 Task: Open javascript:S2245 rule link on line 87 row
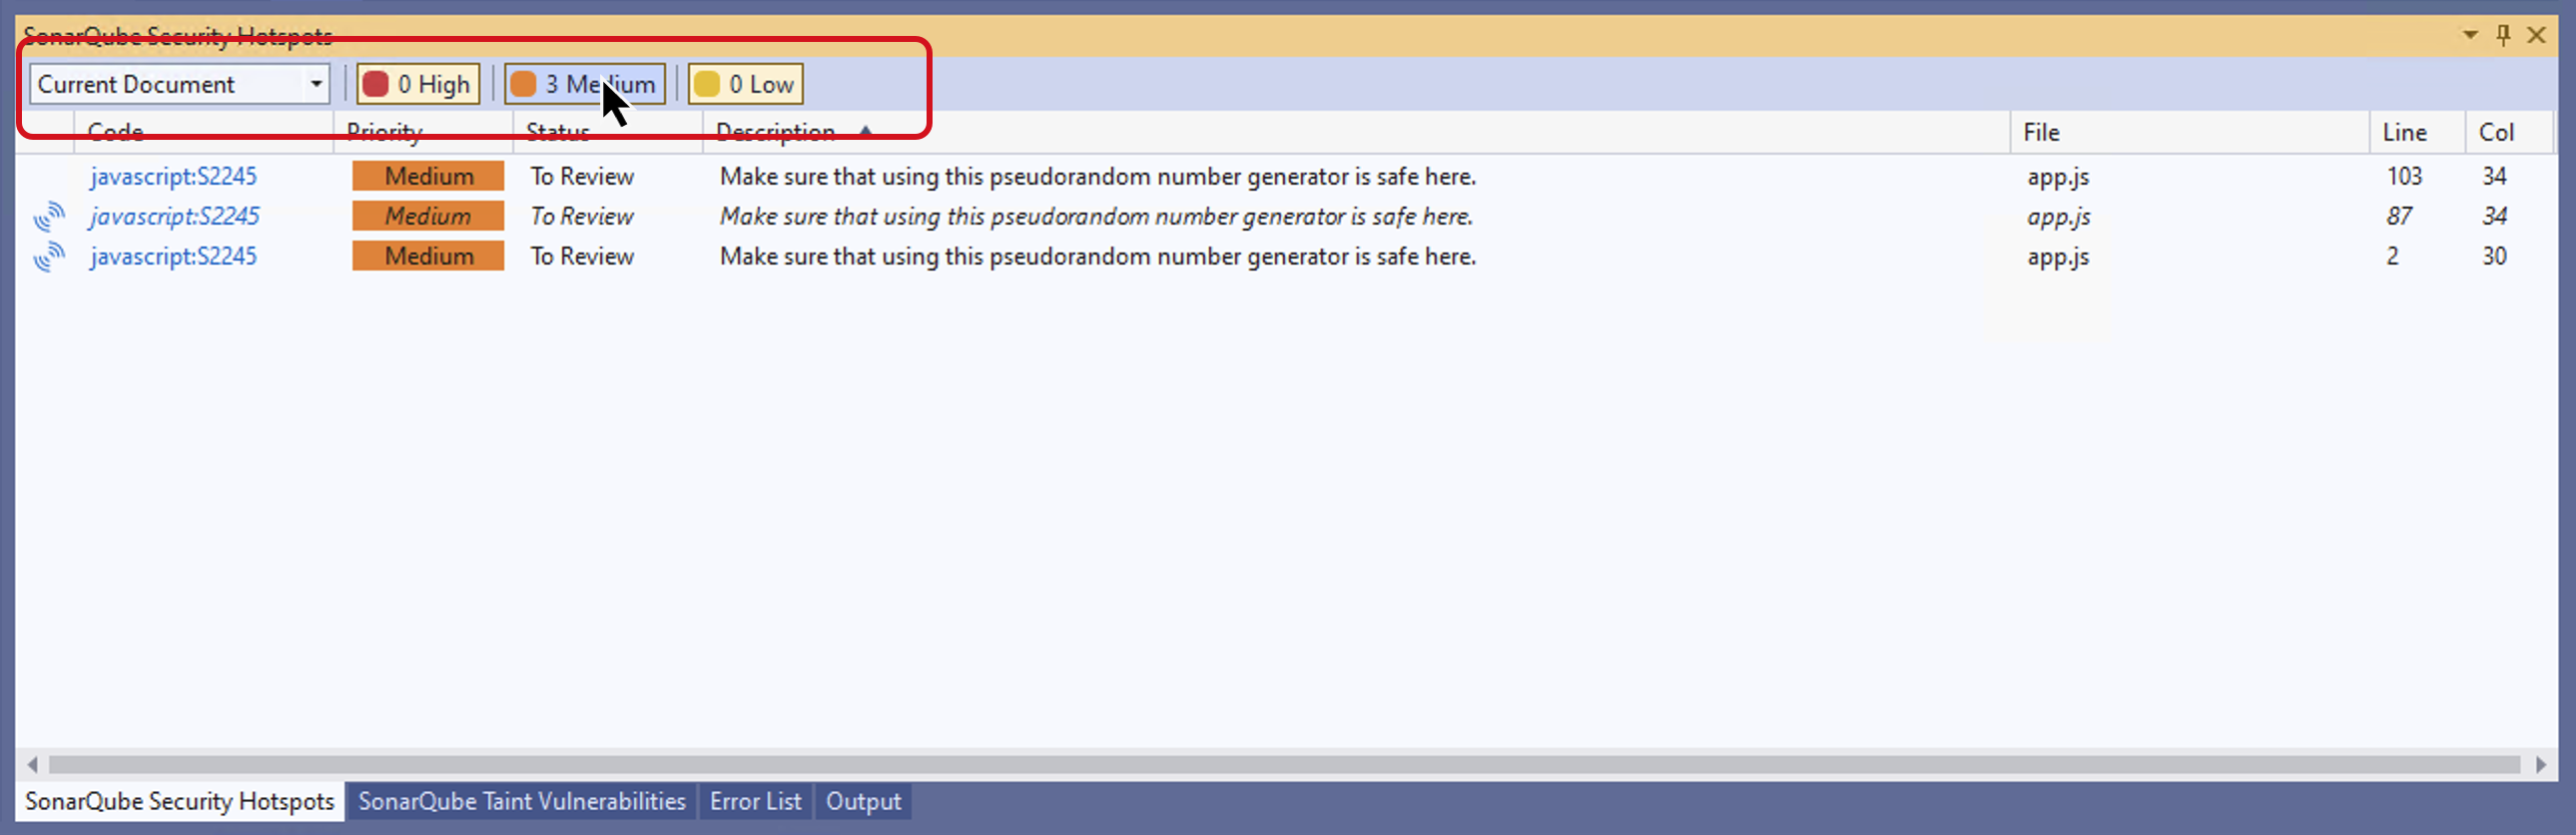click(x=174, y=216)
